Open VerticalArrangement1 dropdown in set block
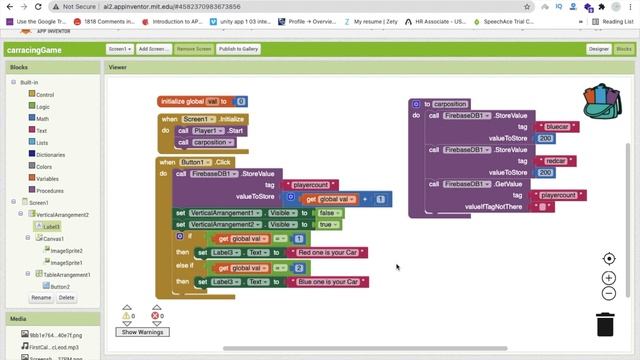Viewport: 640px width, 360px height. coord(225,213)
